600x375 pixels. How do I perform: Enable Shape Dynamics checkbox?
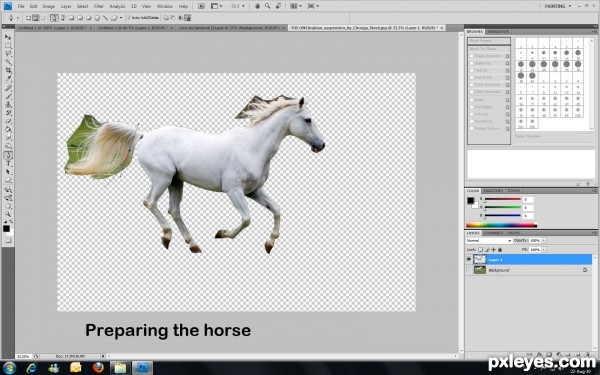click(x=471, y=56)
